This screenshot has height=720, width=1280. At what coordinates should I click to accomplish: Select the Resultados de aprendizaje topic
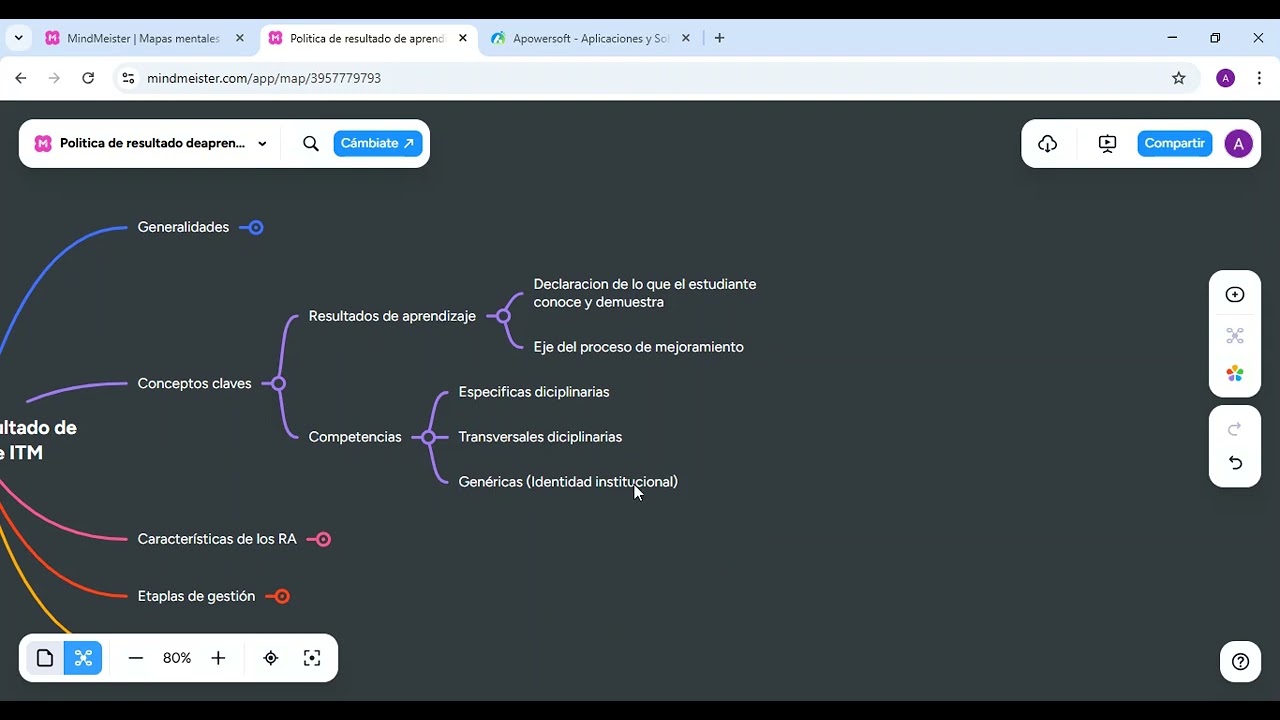(392, 316)
